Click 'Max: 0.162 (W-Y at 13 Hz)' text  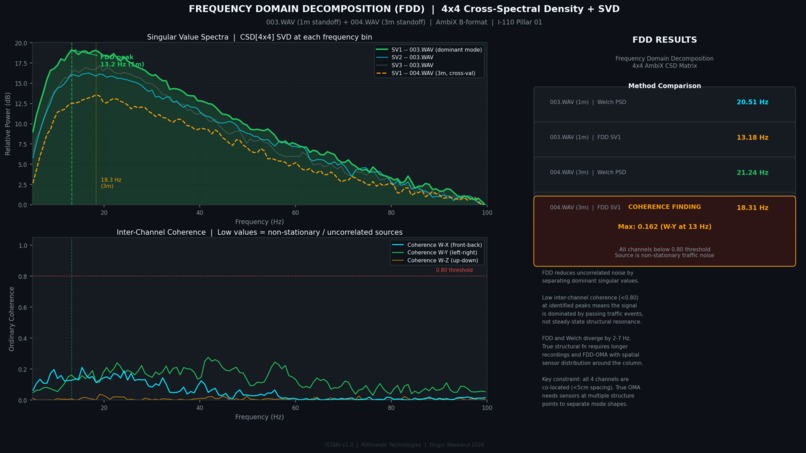pyautogui.click(x=664, y=226)
